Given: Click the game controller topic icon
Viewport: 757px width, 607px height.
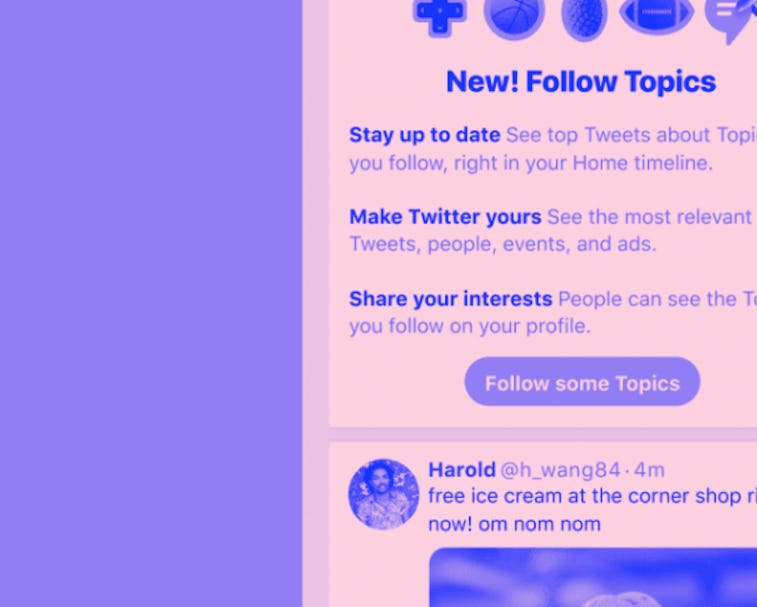Looking at the screenshot, I should pos(439,16).
